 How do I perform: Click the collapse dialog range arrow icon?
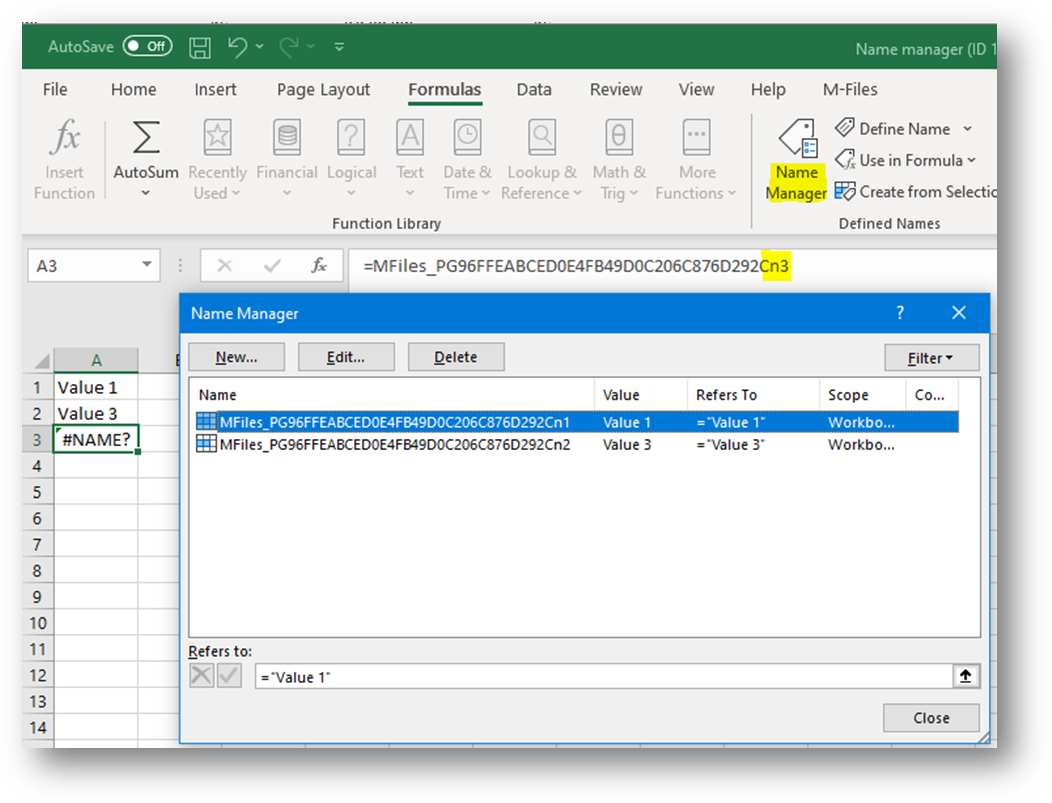click(x=965, y=676)
